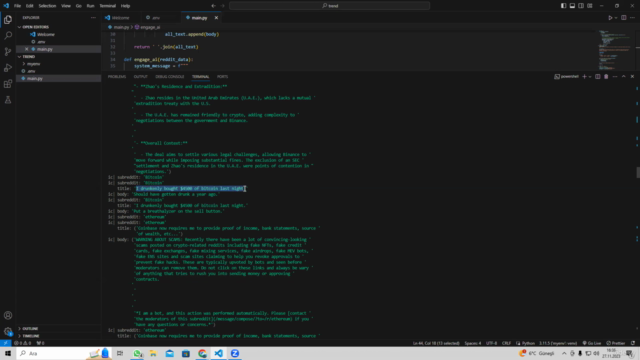This screenshot has height=360, width=640.
Task: Open errors and warnings status indicator
Action: pyautogui.click(x=22, y=343)
